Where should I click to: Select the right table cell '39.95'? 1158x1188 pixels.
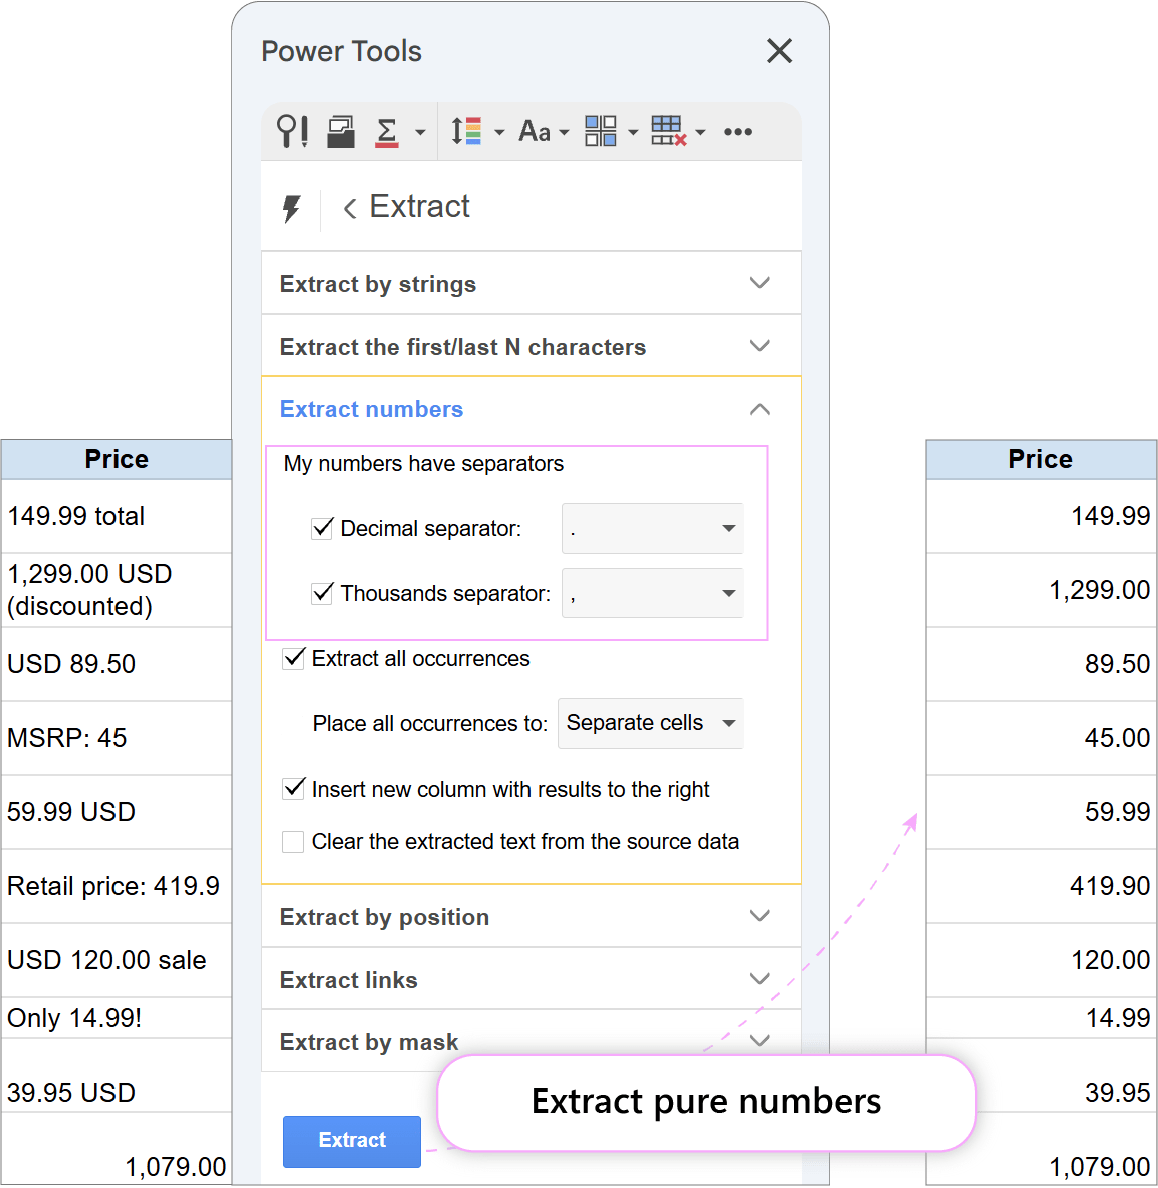(1041, 1076)
